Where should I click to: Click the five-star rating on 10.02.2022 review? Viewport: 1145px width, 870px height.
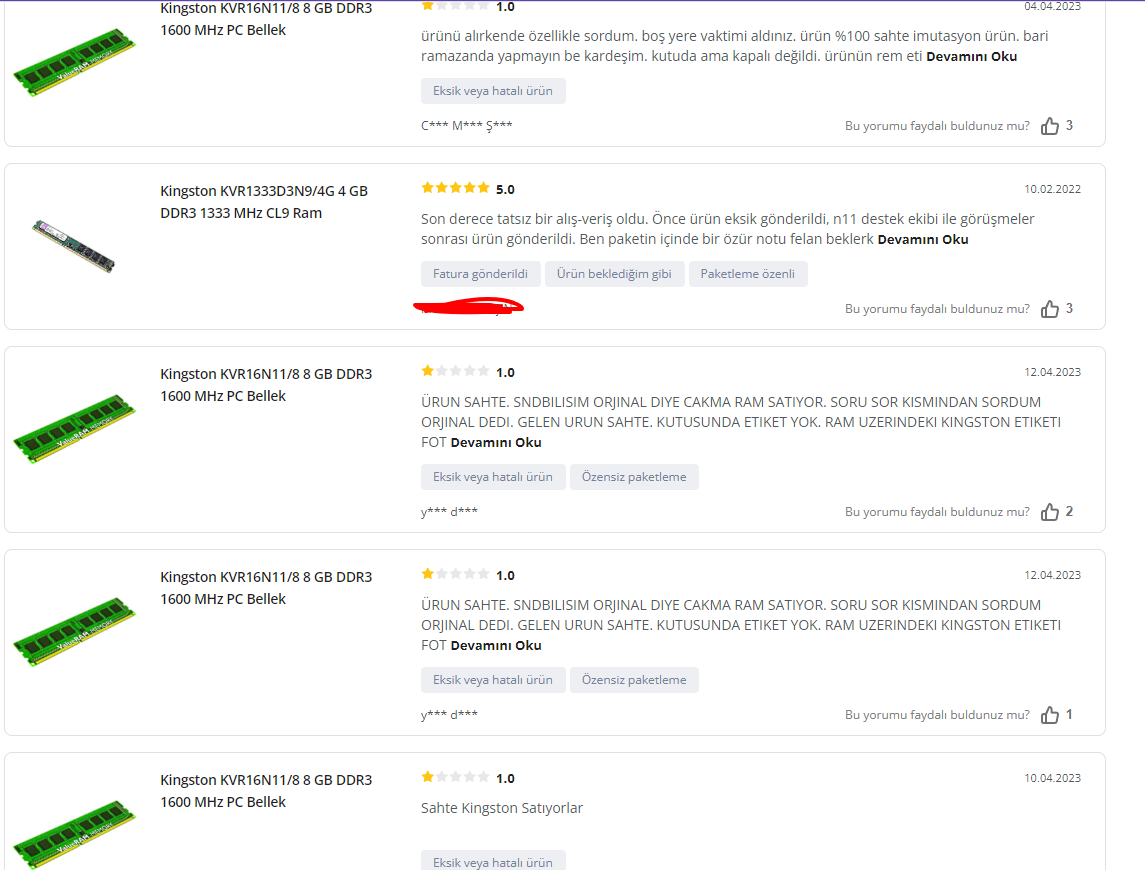point(455,188)
